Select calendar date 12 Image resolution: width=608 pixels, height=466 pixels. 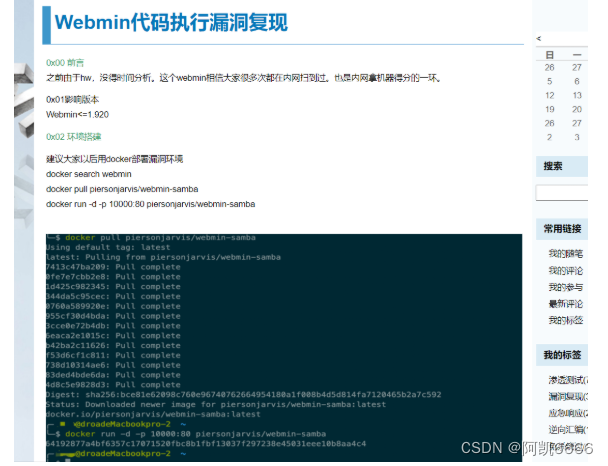click(x=549, y=95)
